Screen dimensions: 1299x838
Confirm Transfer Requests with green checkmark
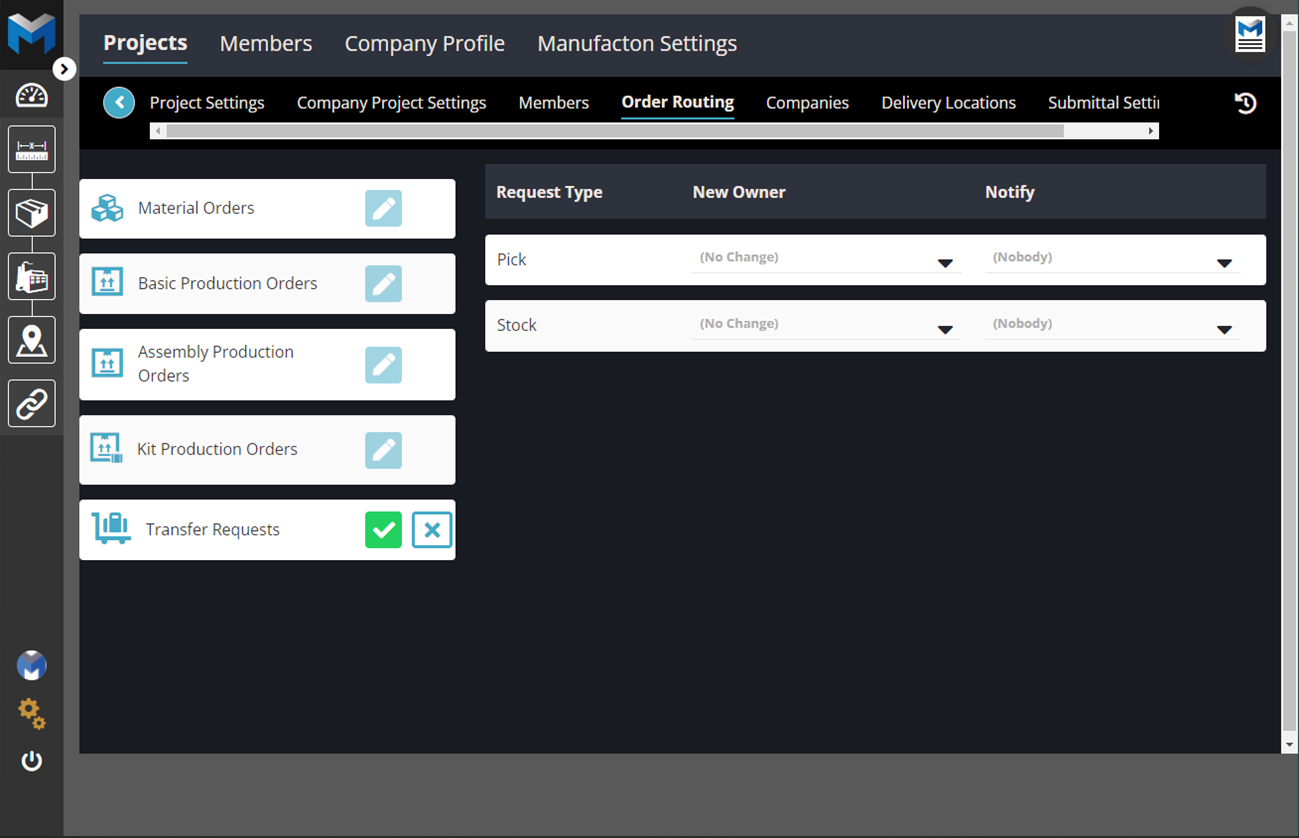[383, 530]
